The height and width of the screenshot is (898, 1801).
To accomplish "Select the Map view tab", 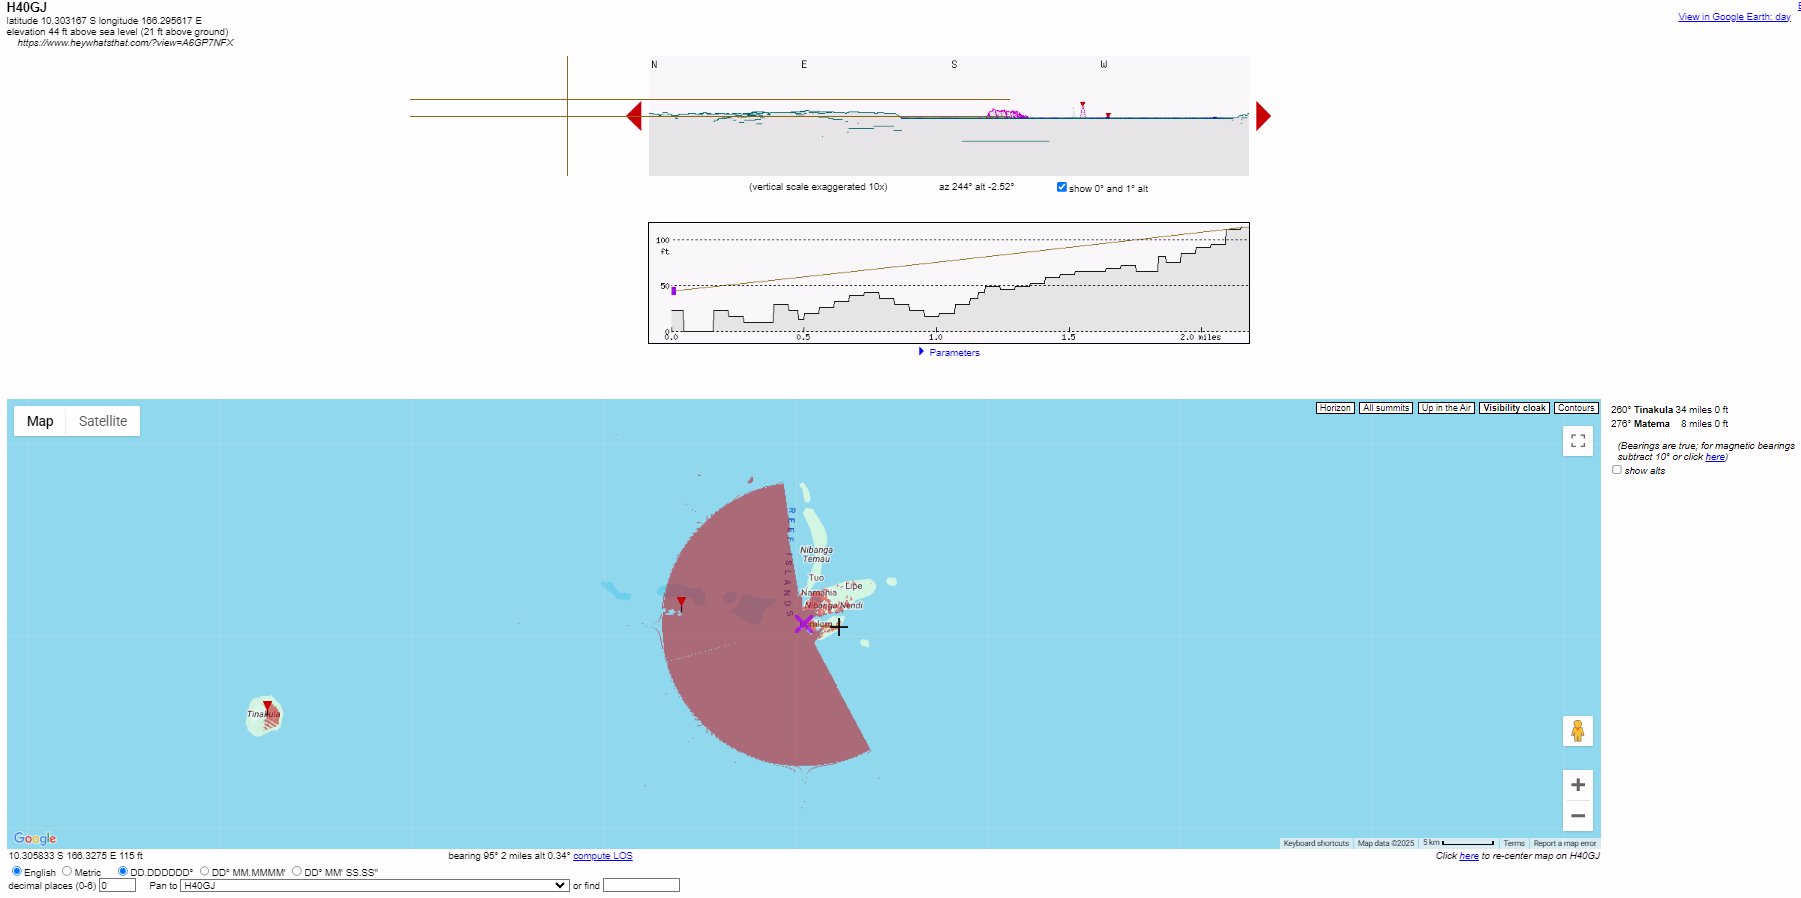I will 40,421.
